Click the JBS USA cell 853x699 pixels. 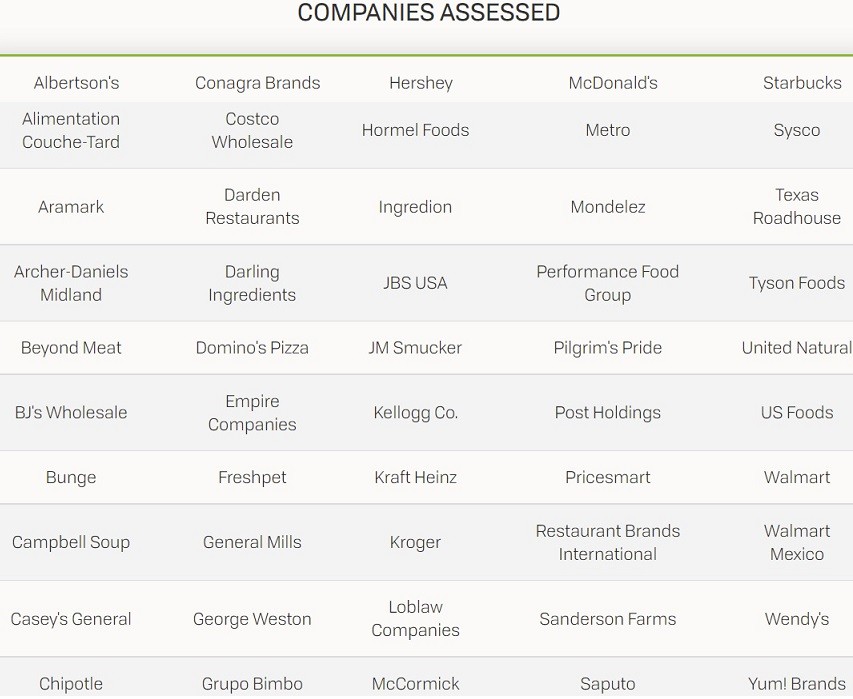pyautogui.click(x=415, y=283)
